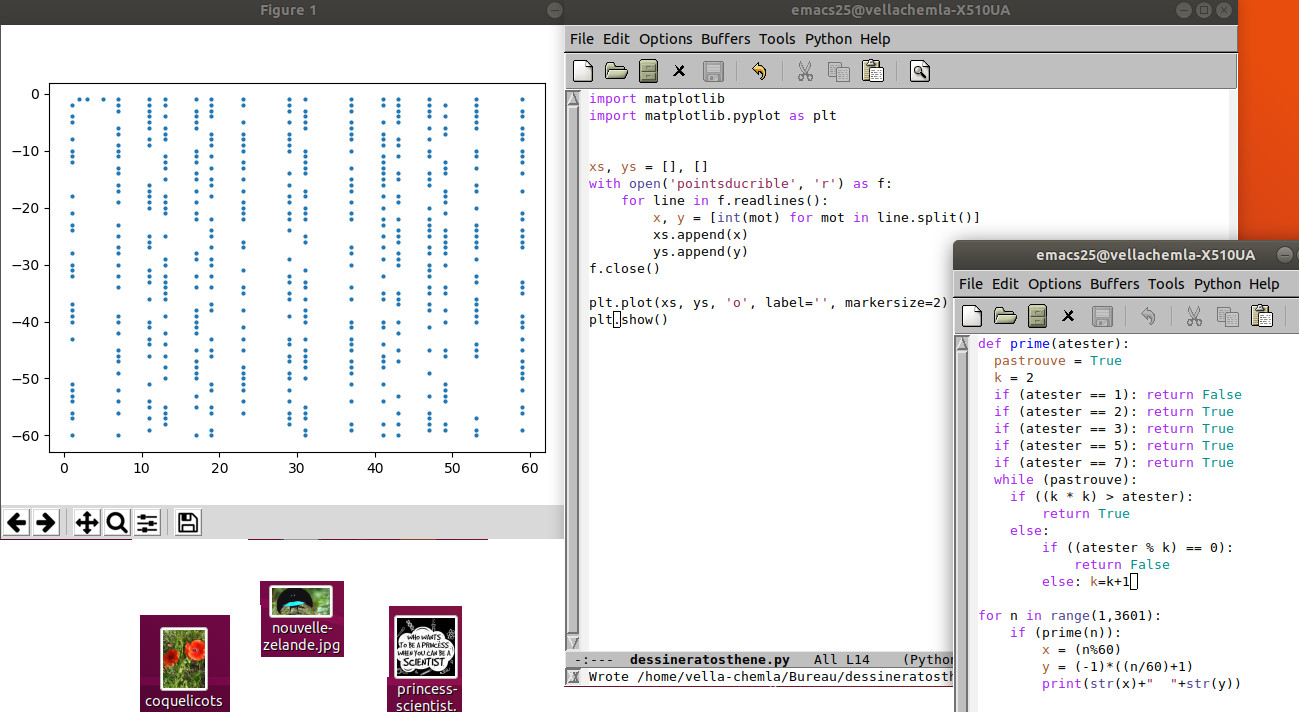The height and width of the screenshot is (712, 1299).
Task: Click the forward arrow in the Figure toolbar
Action: (45, 522)
